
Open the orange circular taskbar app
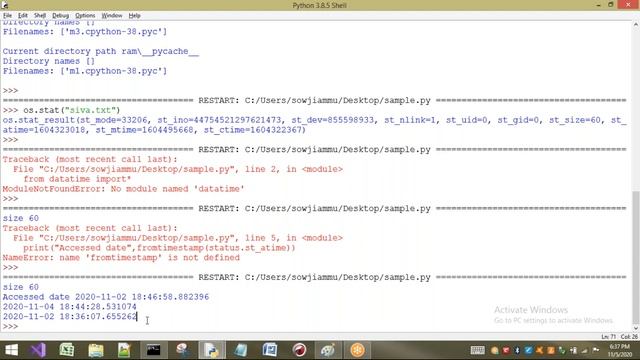357,350
